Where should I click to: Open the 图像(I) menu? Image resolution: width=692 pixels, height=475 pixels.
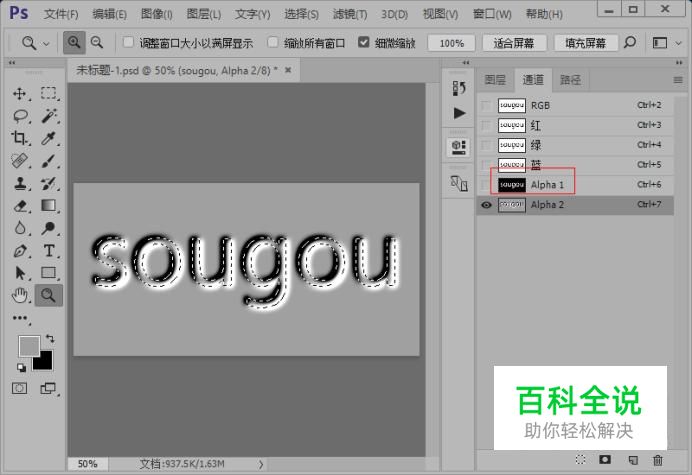(157, 14)
